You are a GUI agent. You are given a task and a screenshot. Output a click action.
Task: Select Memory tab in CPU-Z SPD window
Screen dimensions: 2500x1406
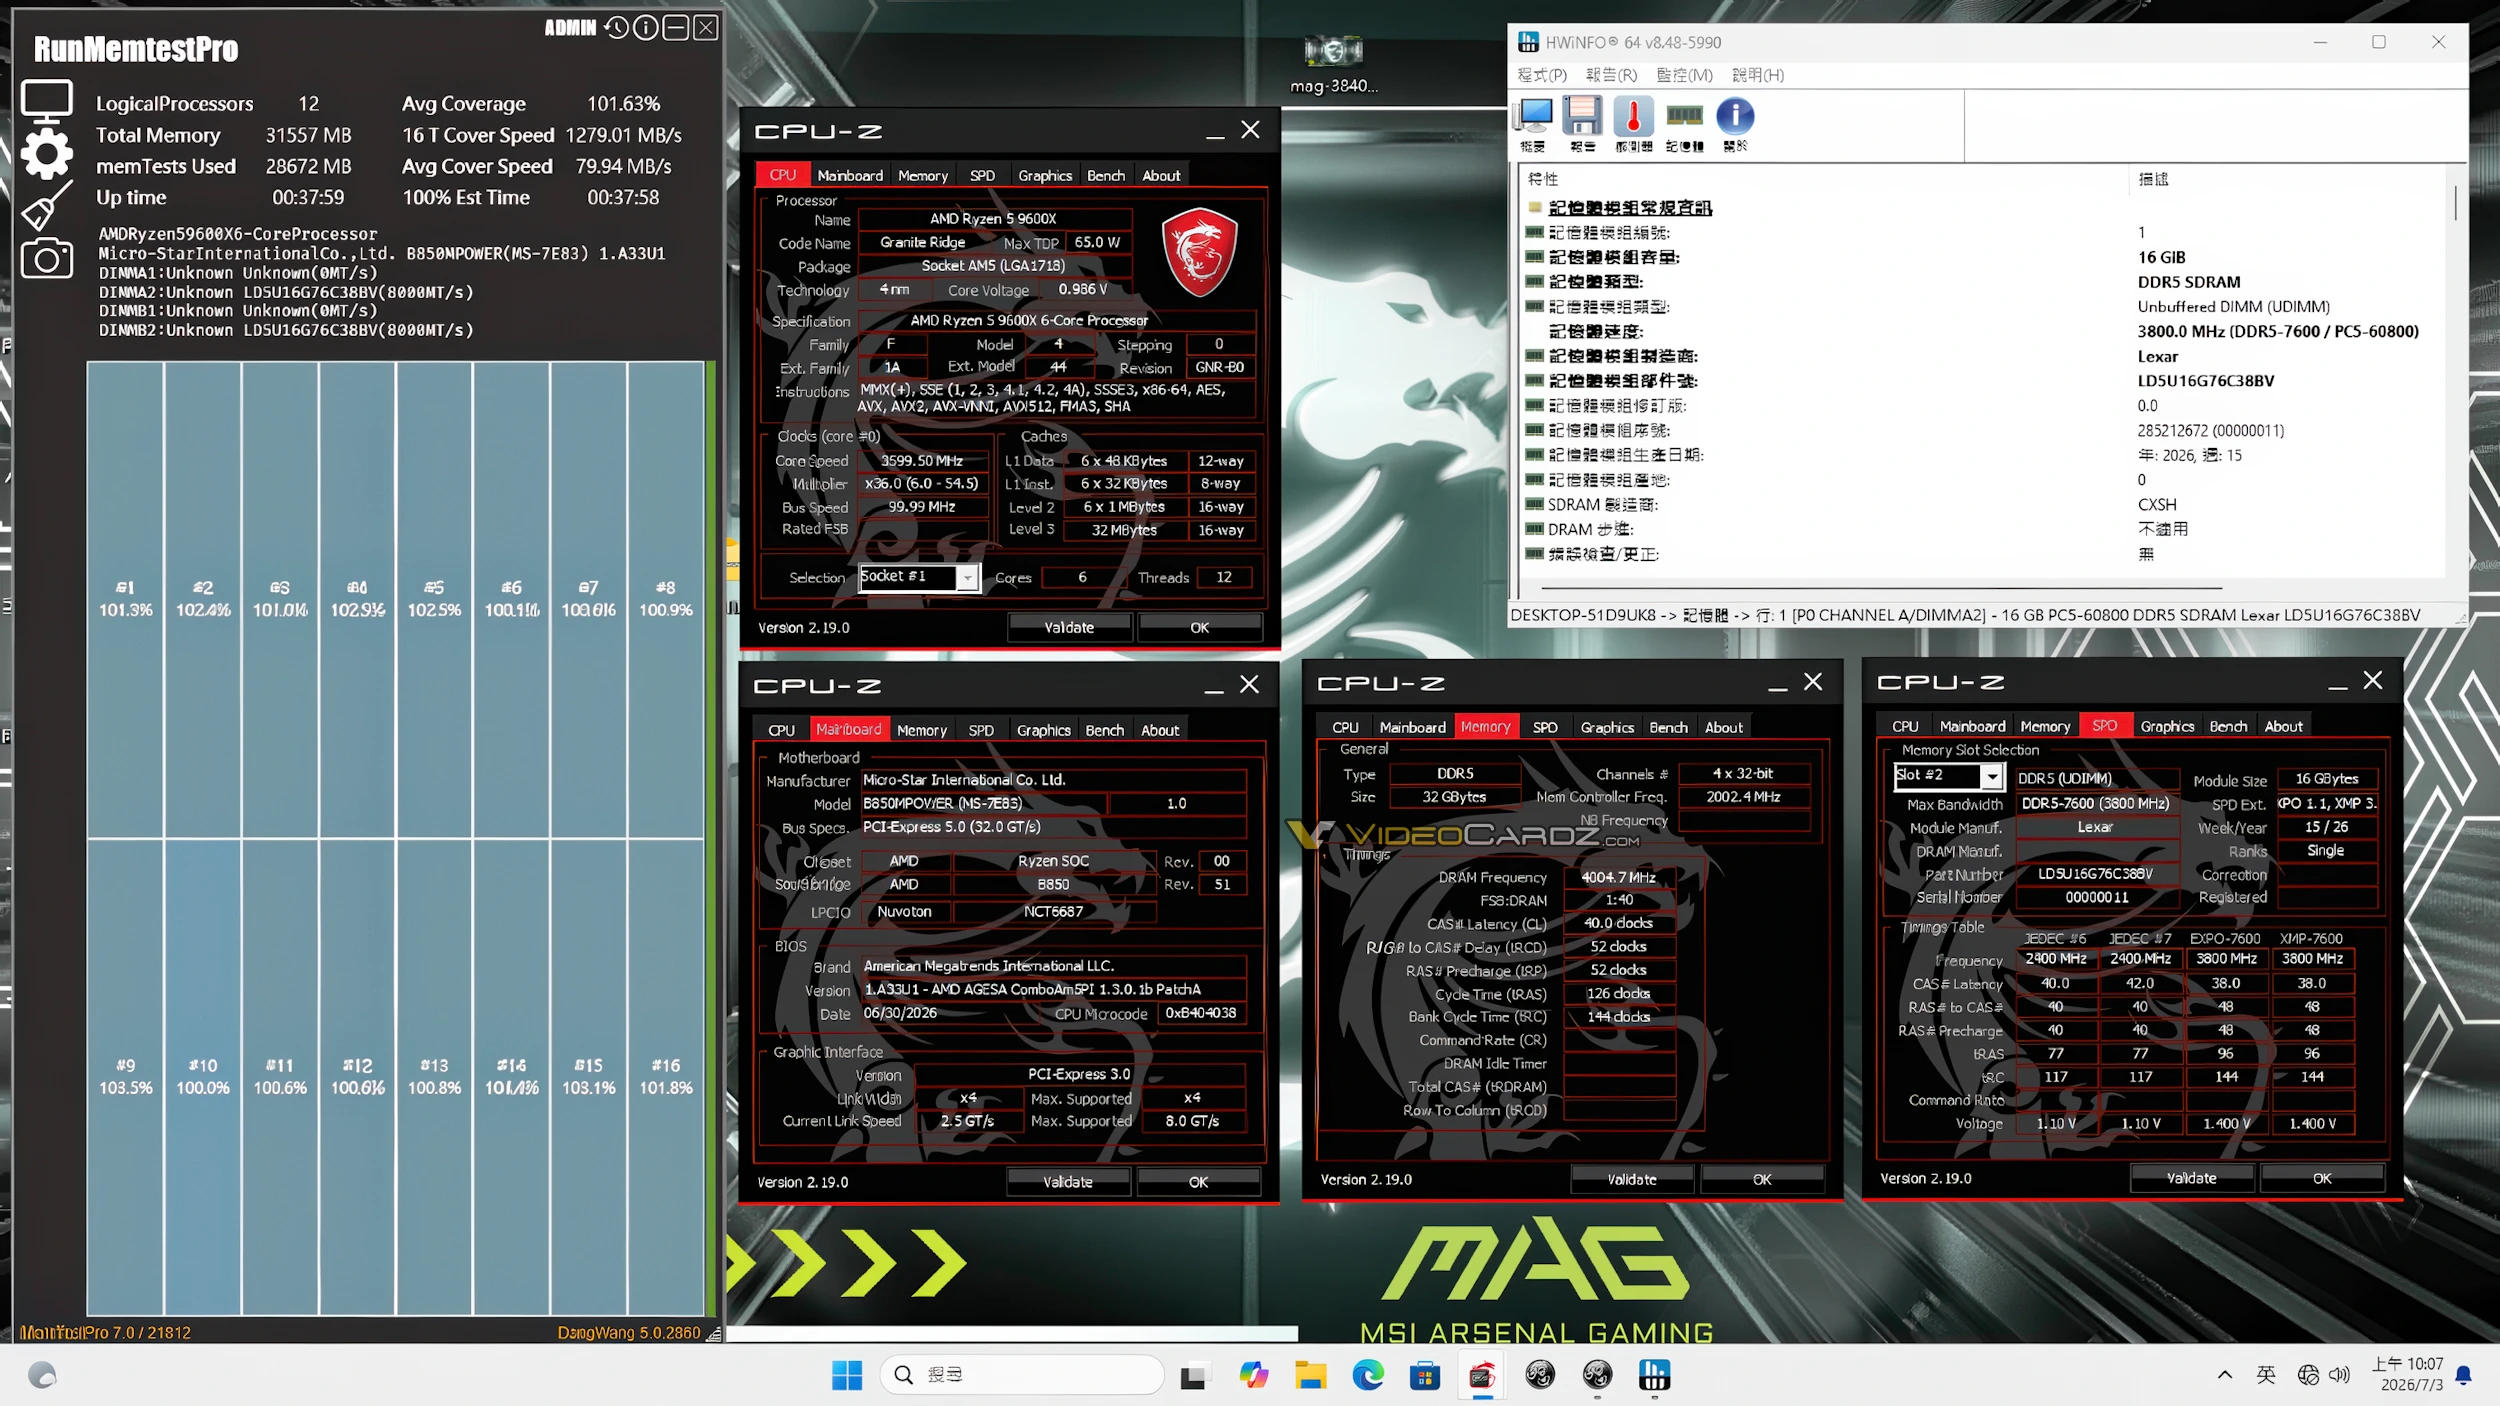[x=2045, y=727]
